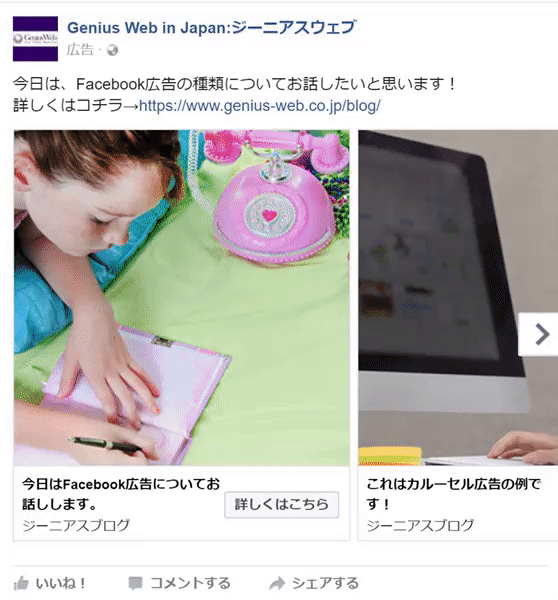The width and height of the screenshot is (558, 600).
Task: Click the コメントする text label
Action: (x=190, y=584)
